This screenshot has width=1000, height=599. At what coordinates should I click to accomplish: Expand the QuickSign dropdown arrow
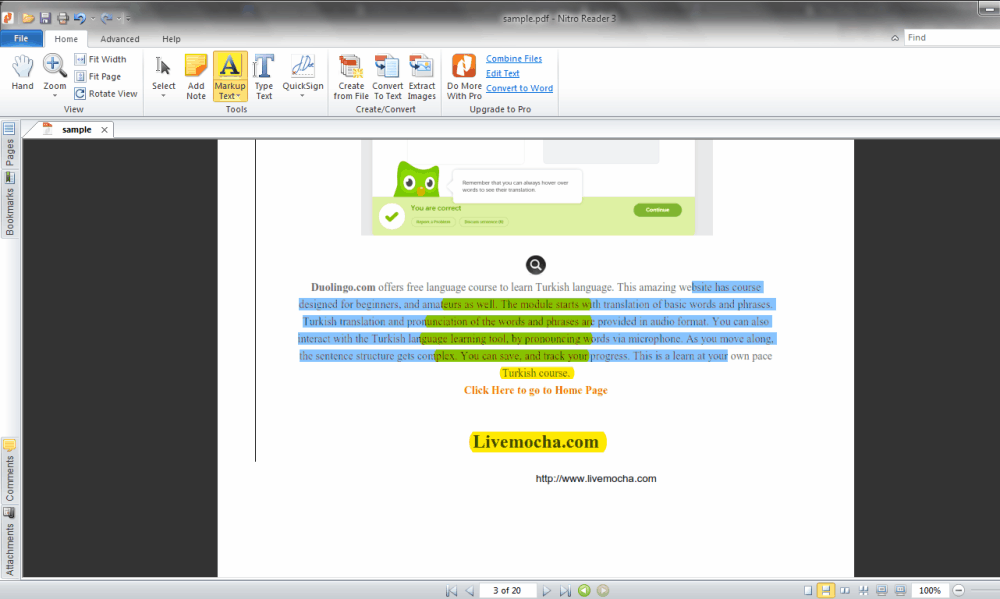(302, 96)
